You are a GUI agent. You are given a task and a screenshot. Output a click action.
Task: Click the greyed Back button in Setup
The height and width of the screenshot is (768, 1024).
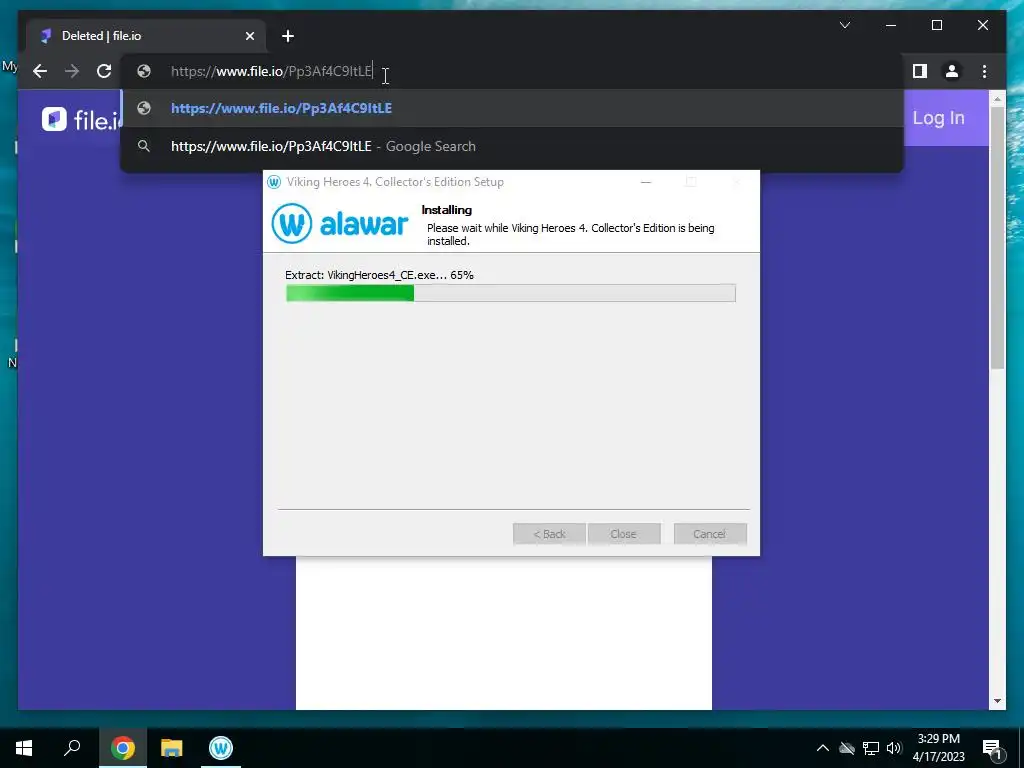click(x=549, y=534)
